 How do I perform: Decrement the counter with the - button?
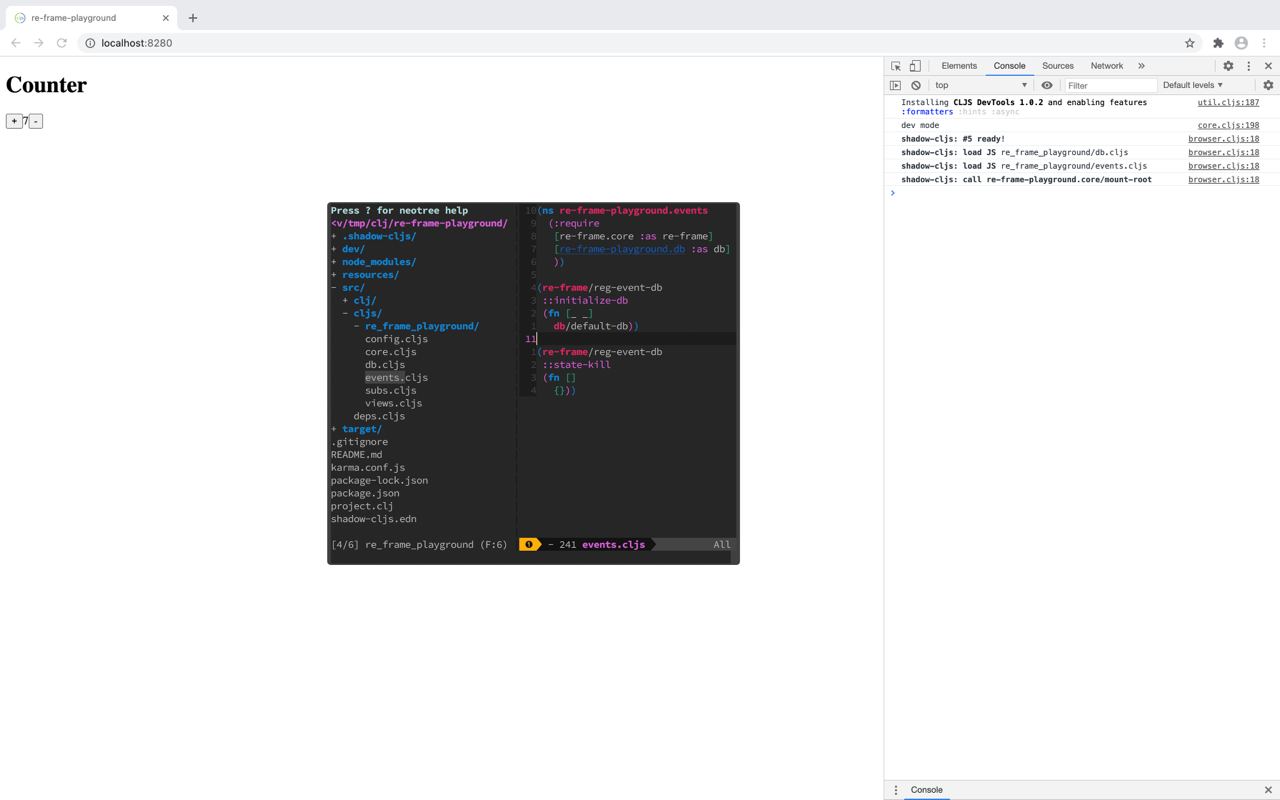36,121
